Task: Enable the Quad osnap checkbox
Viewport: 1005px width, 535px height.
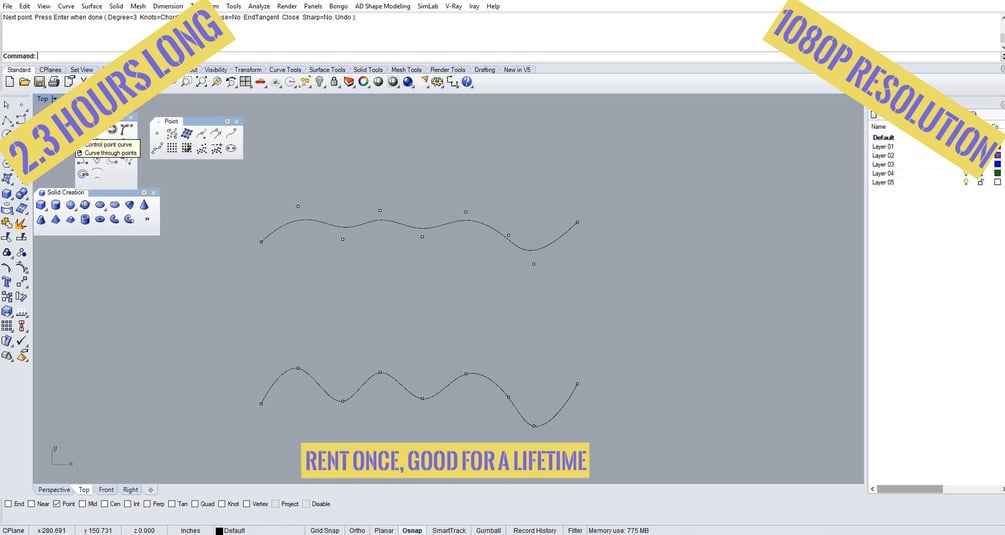Action: click(x=195, y=504)
